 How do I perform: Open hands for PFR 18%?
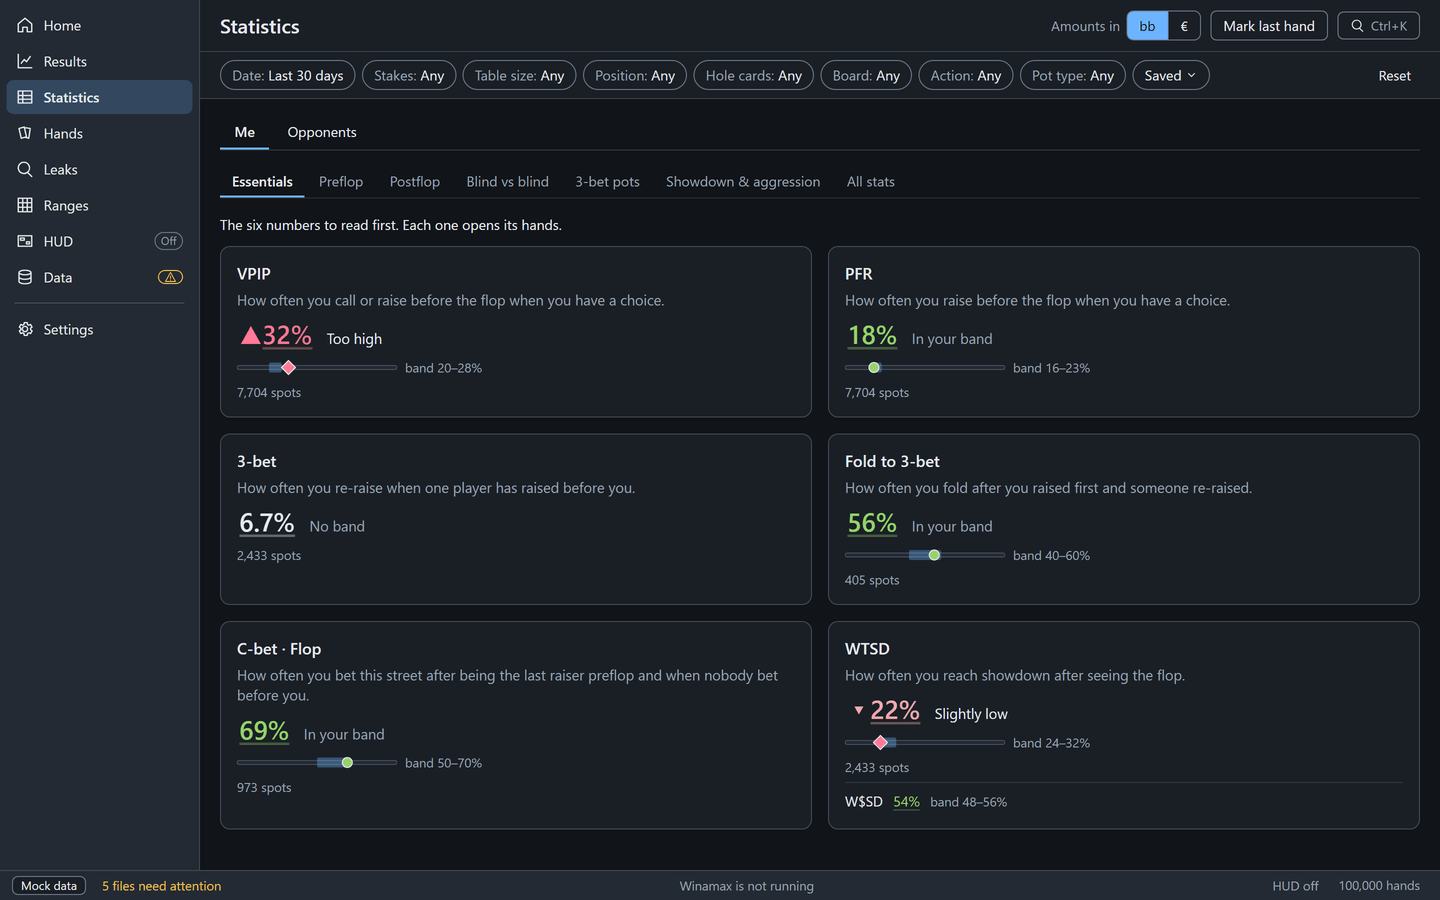[x=872, y=335]
